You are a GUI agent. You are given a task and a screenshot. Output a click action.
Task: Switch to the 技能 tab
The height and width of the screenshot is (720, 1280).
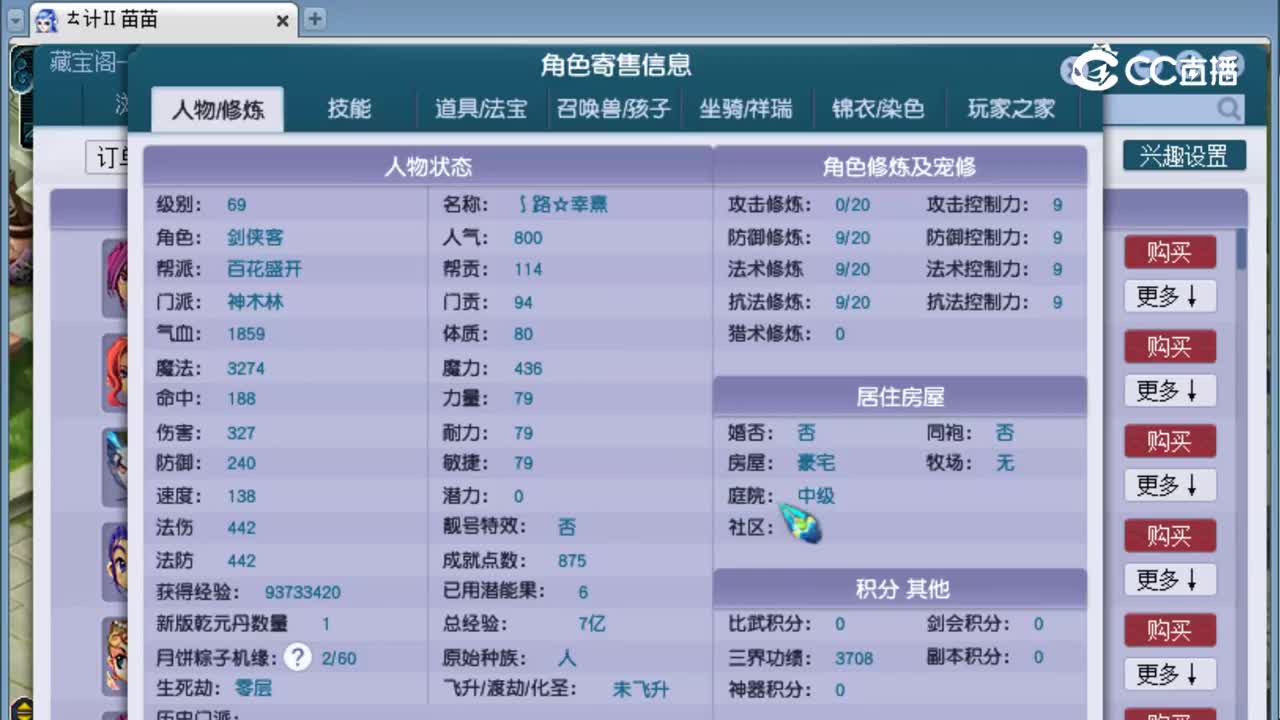pos(348,110)
